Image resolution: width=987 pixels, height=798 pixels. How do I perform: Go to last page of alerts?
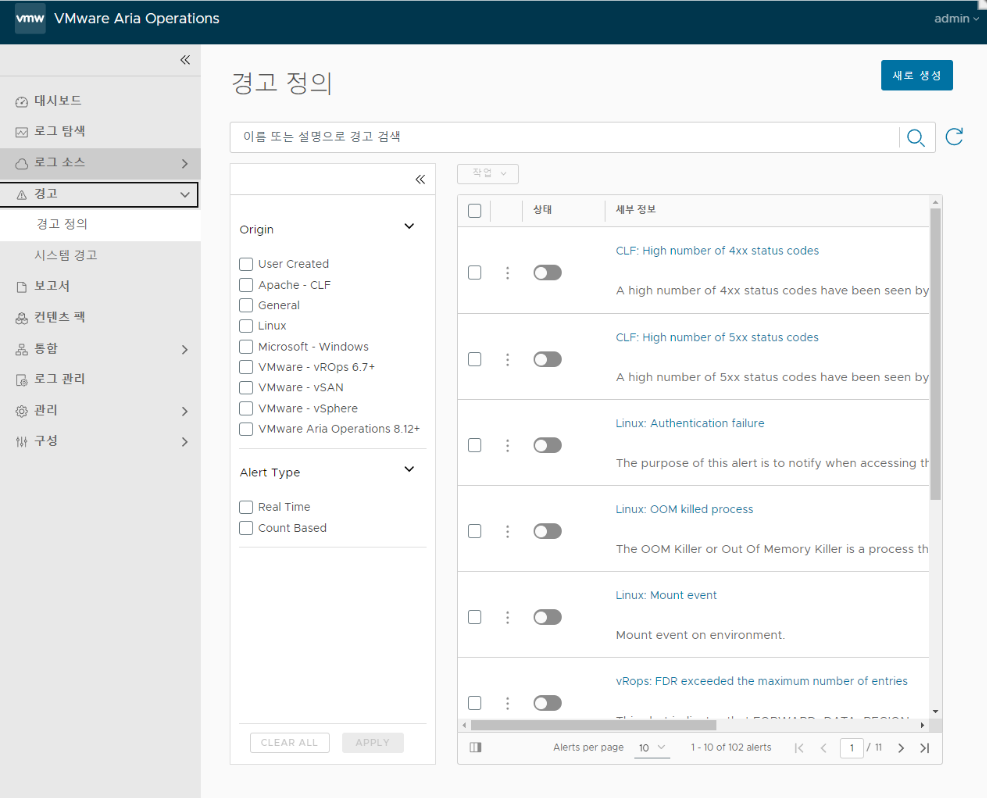click(x=925, y=748)
